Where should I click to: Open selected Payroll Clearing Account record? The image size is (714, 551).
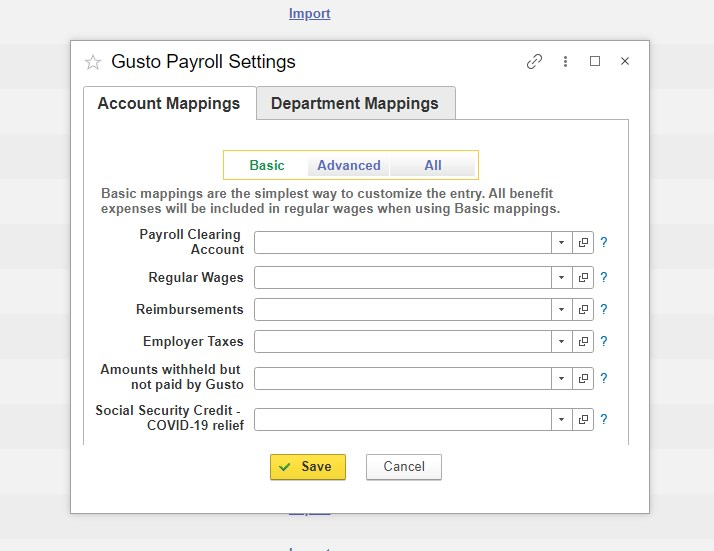pos(583,242)
